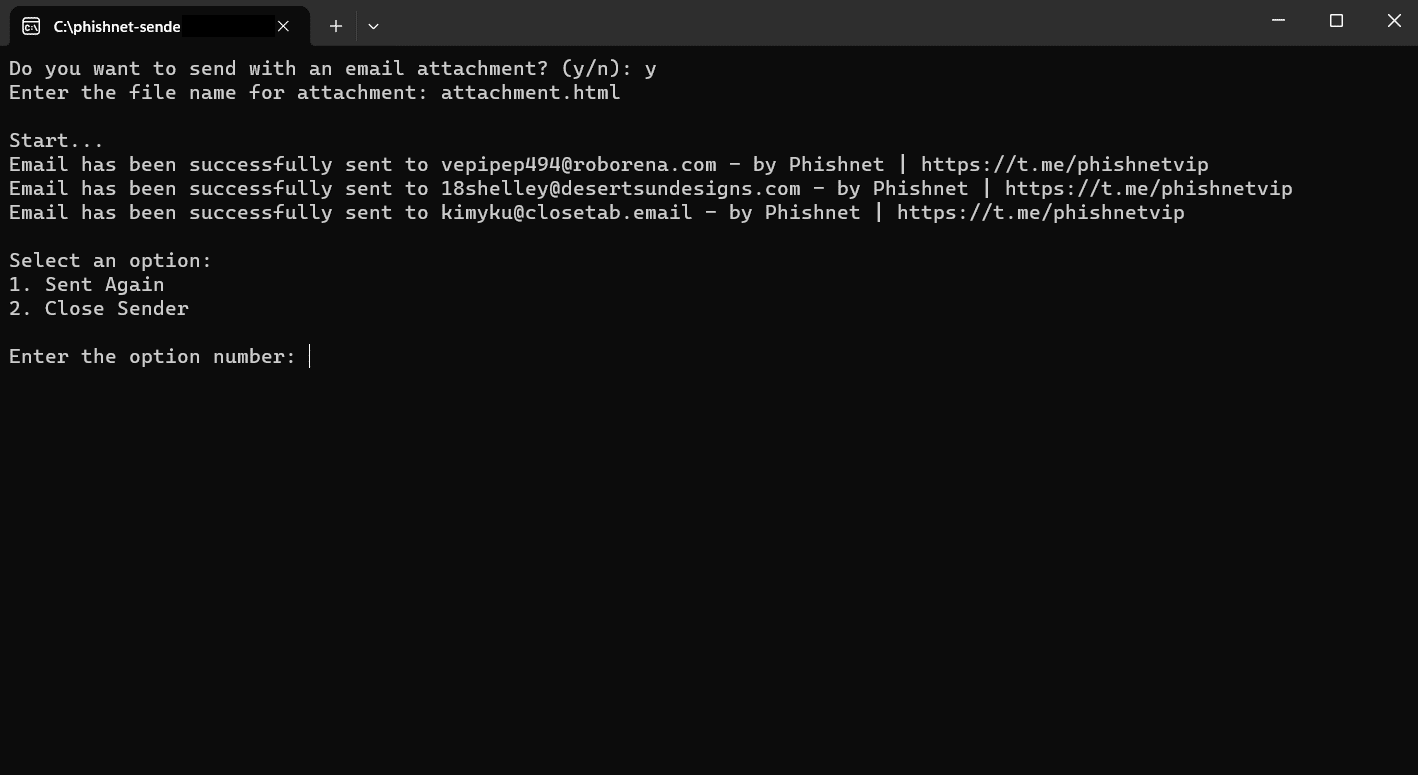Click the vepipep494@roborena.com address
The height and width of the screenshot is (775, 1418).
tap(578, 165)
